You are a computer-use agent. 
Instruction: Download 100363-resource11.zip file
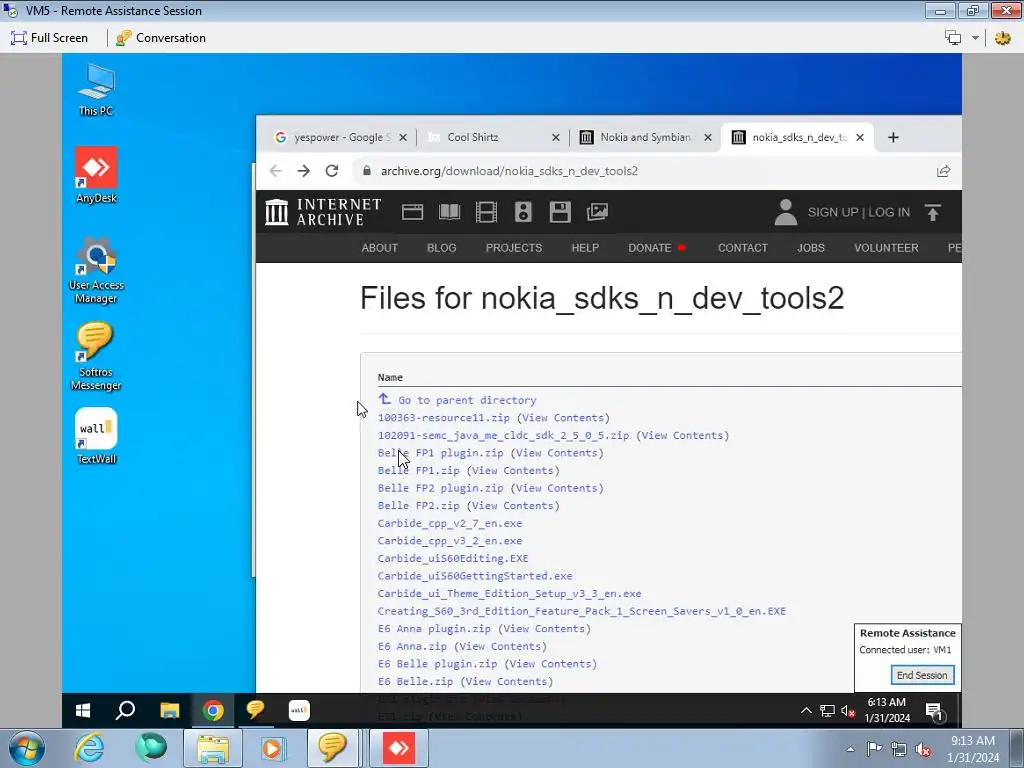pyautogui.click(x=443, y=418)
